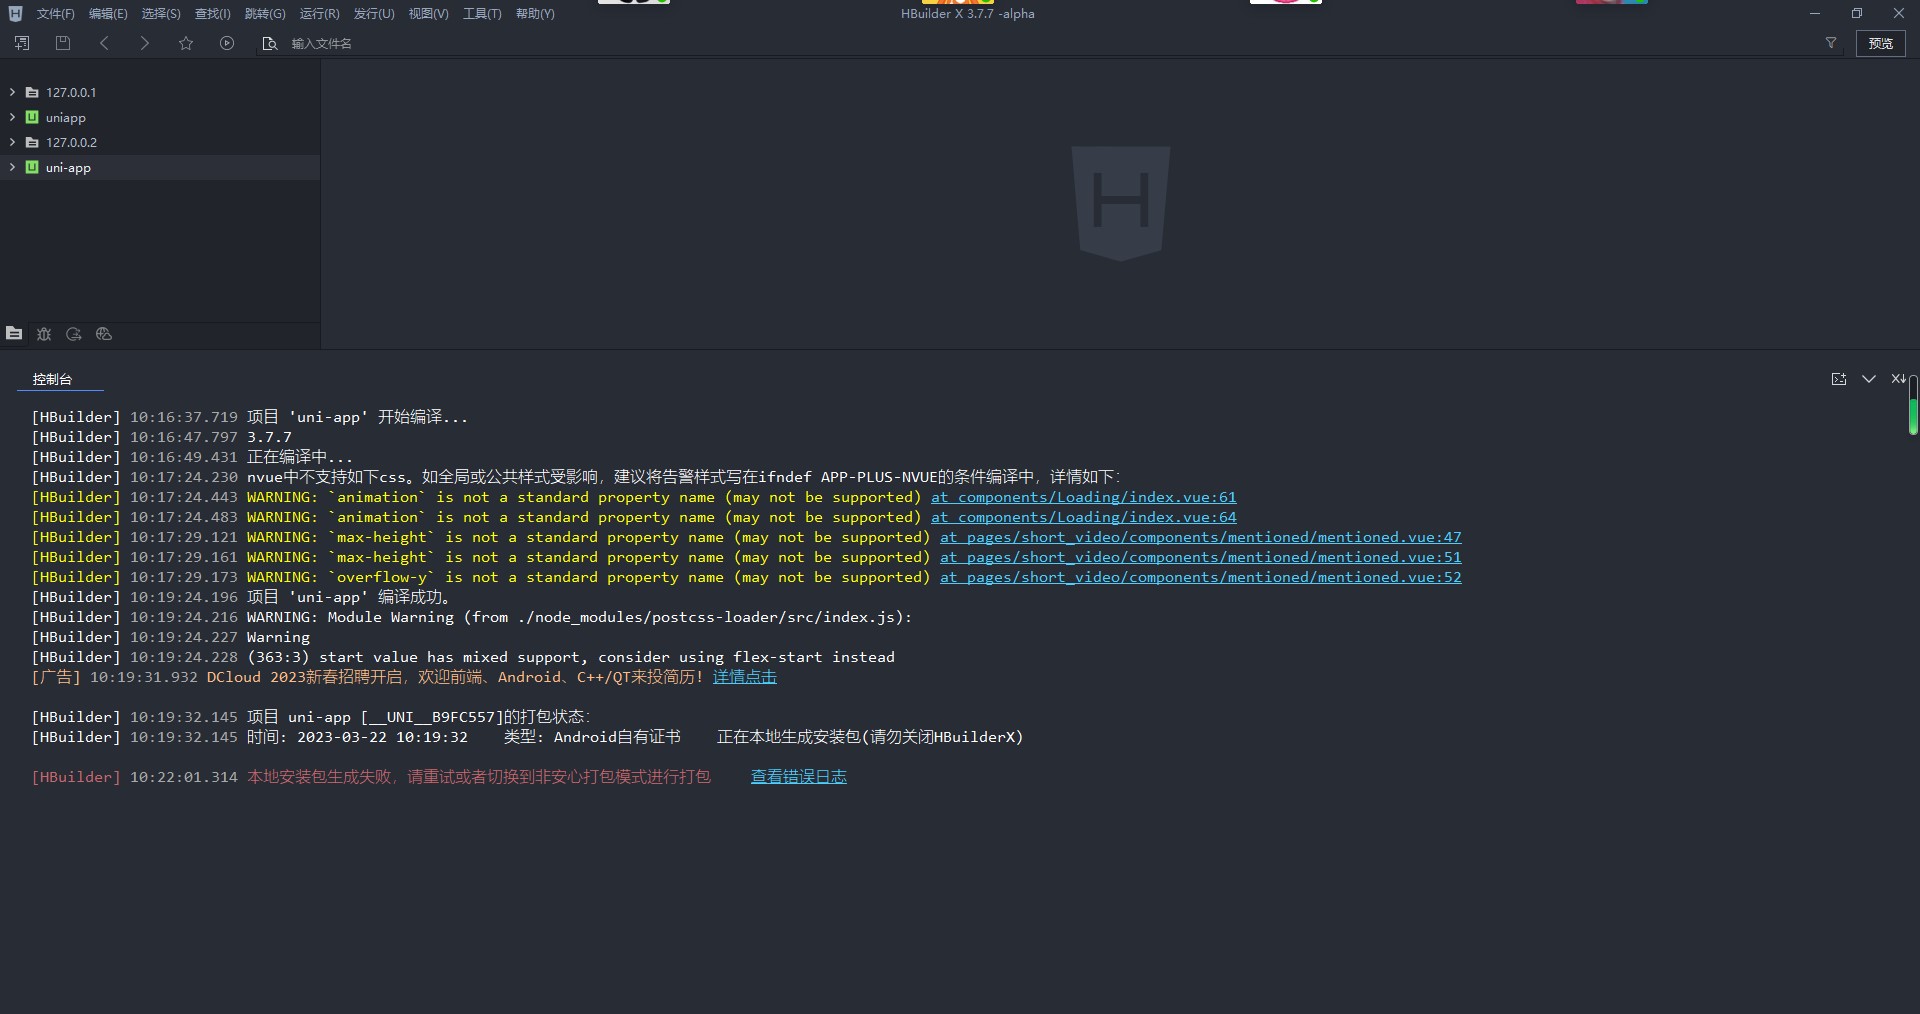1920x1014 pixels.
Task: Click the '编译成功' log line
Action: (x=241, y=597)
